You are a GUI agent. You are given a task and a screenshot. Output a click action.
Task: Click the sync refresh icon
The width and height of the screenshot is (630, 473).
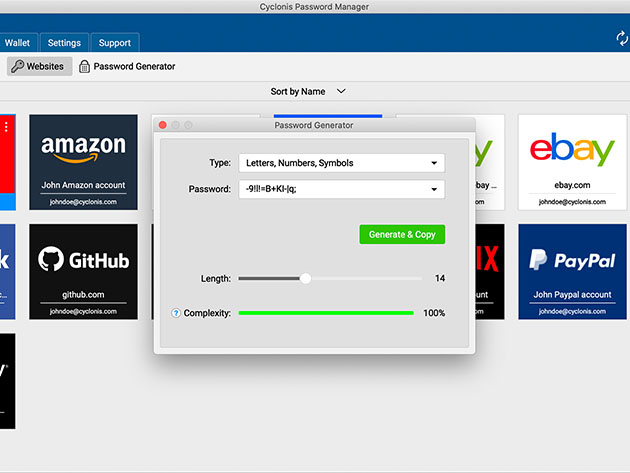pyautogui.click(x=621, y=38)
